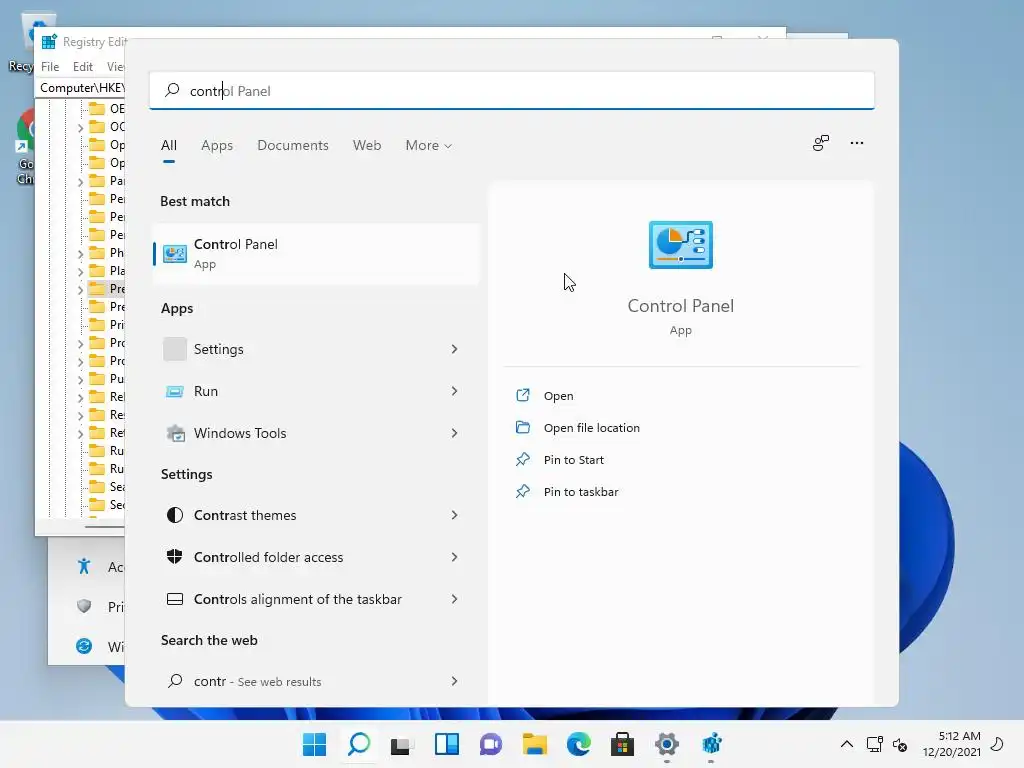Click the Open file location folder icon

522,427
